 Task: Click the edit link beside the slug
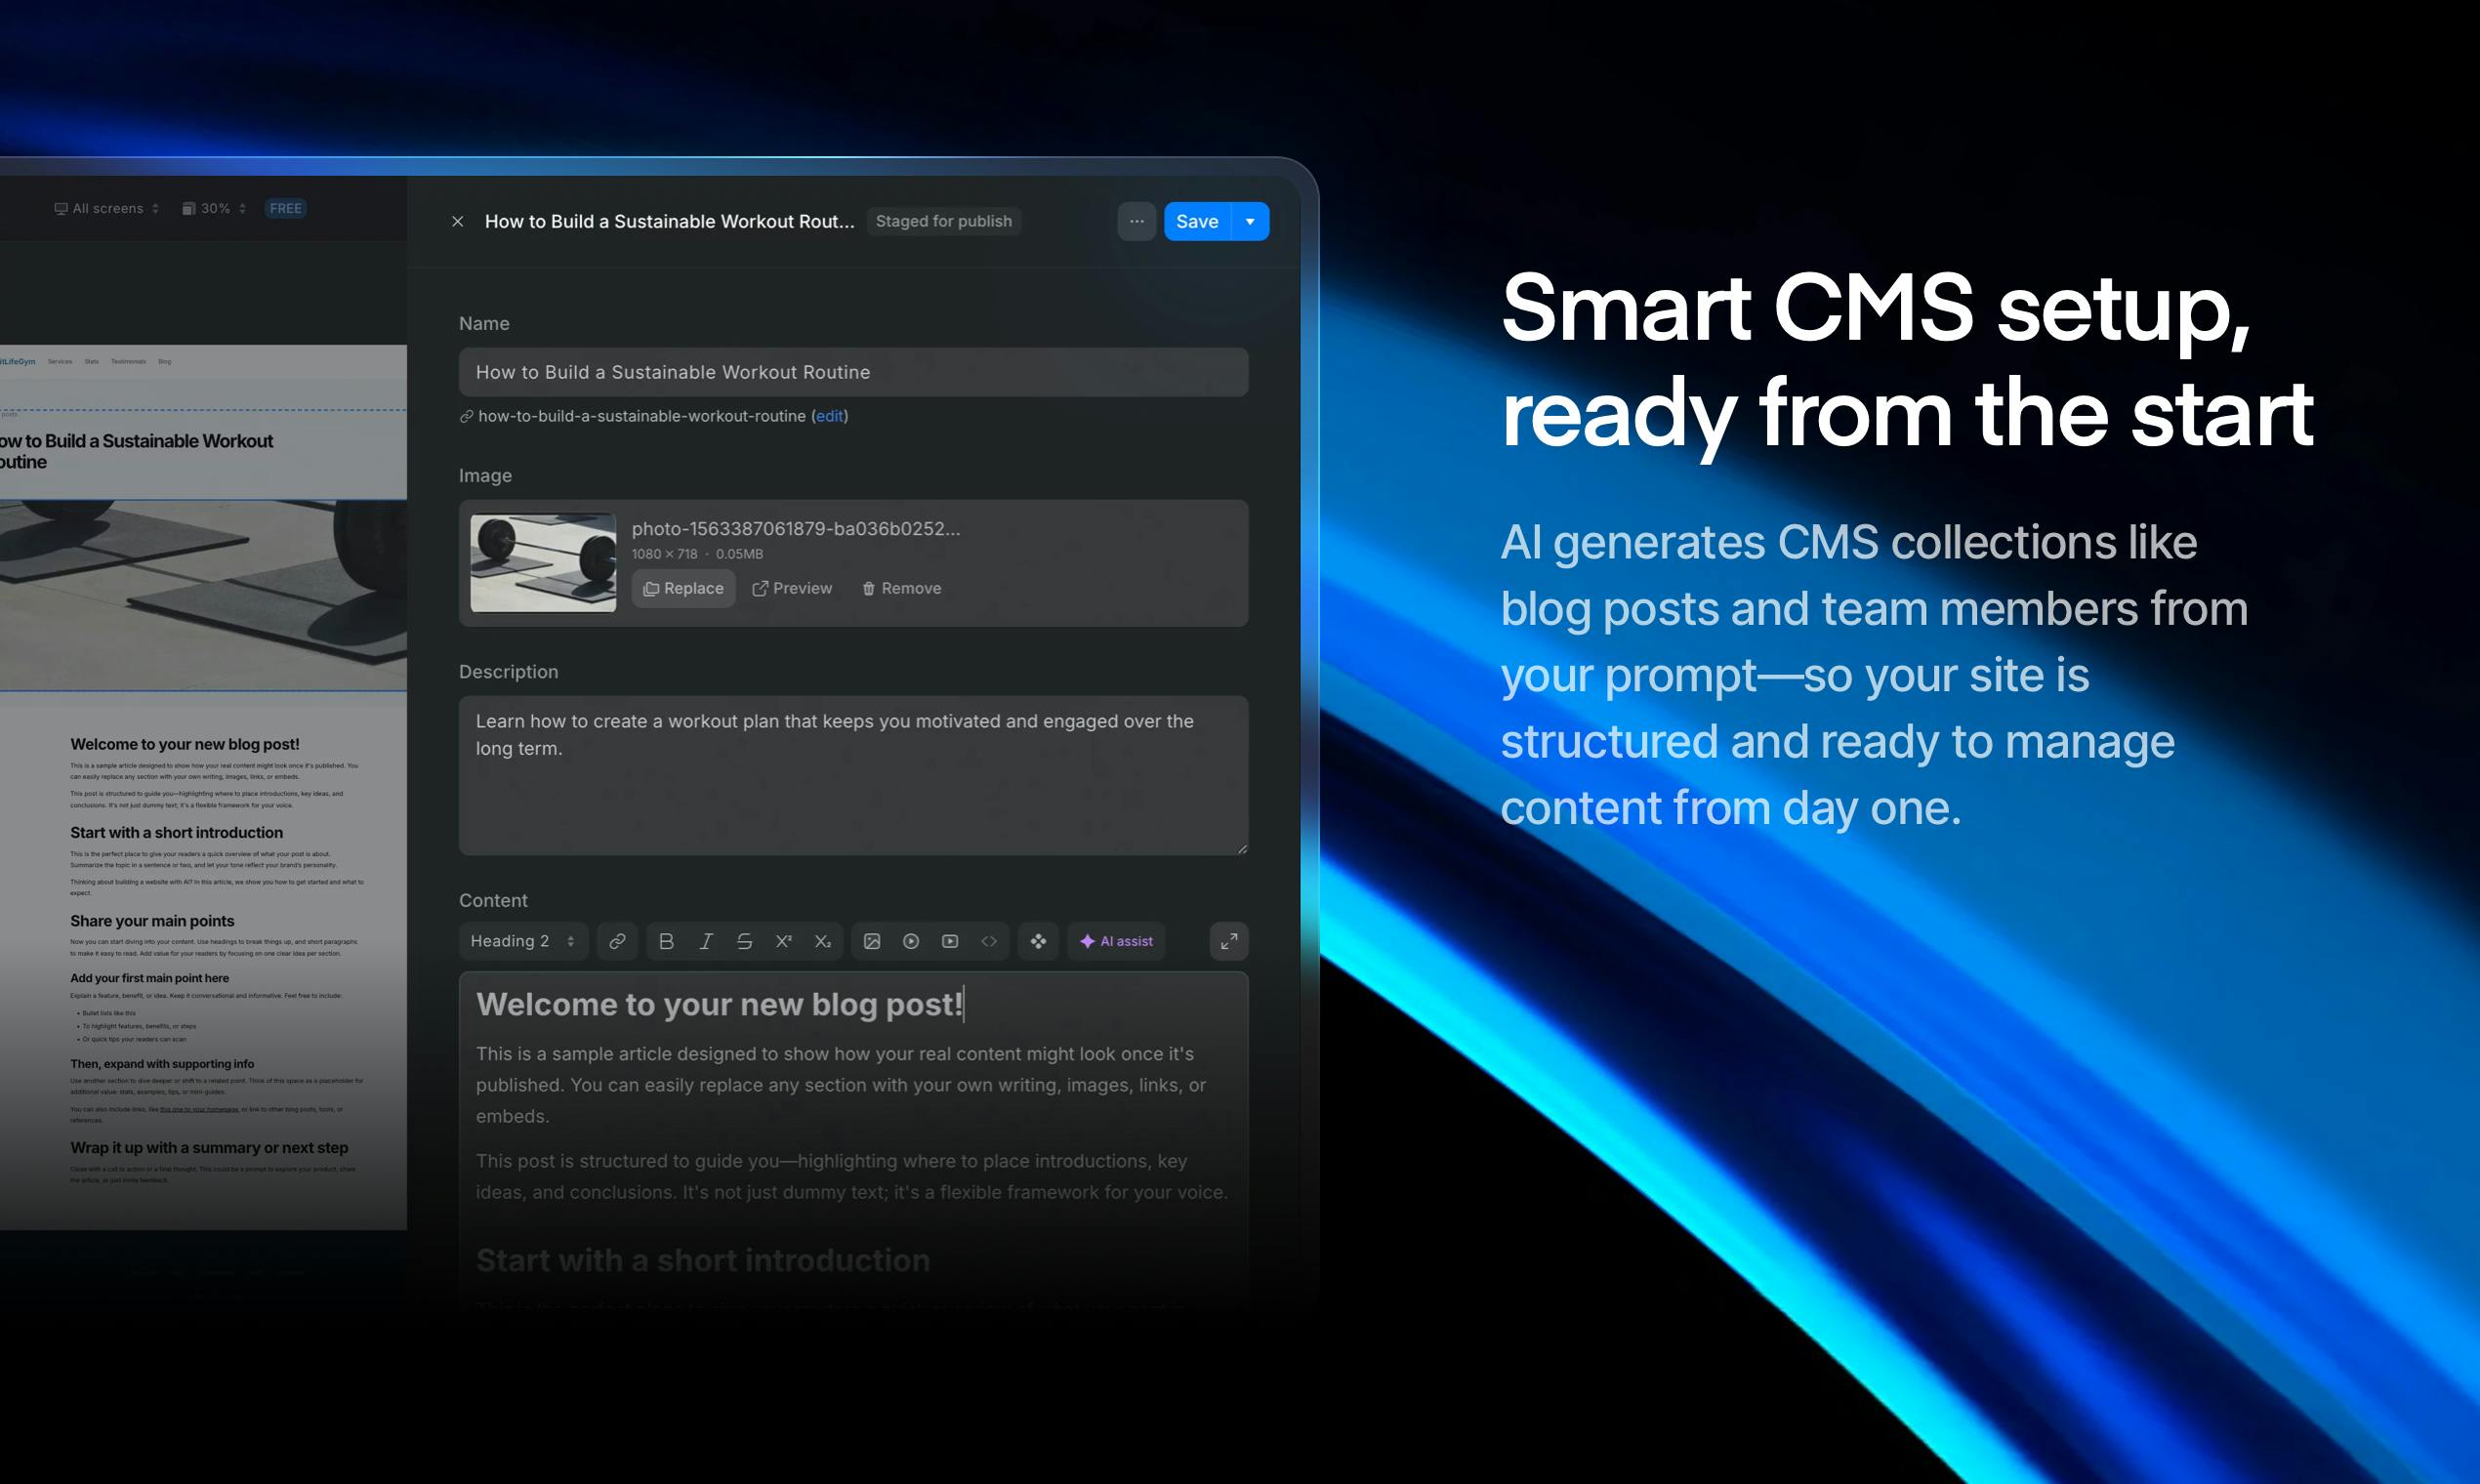click(x=829, y=416)
